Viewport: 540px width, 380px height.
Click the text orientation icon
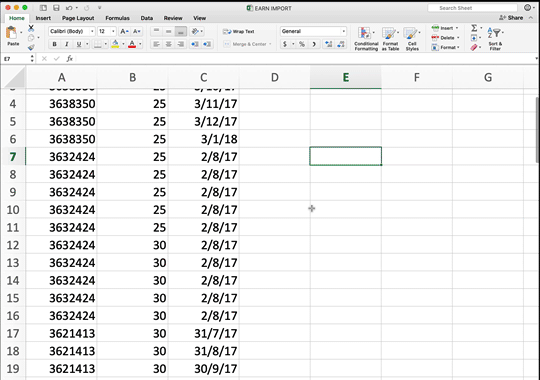point(195,31)
